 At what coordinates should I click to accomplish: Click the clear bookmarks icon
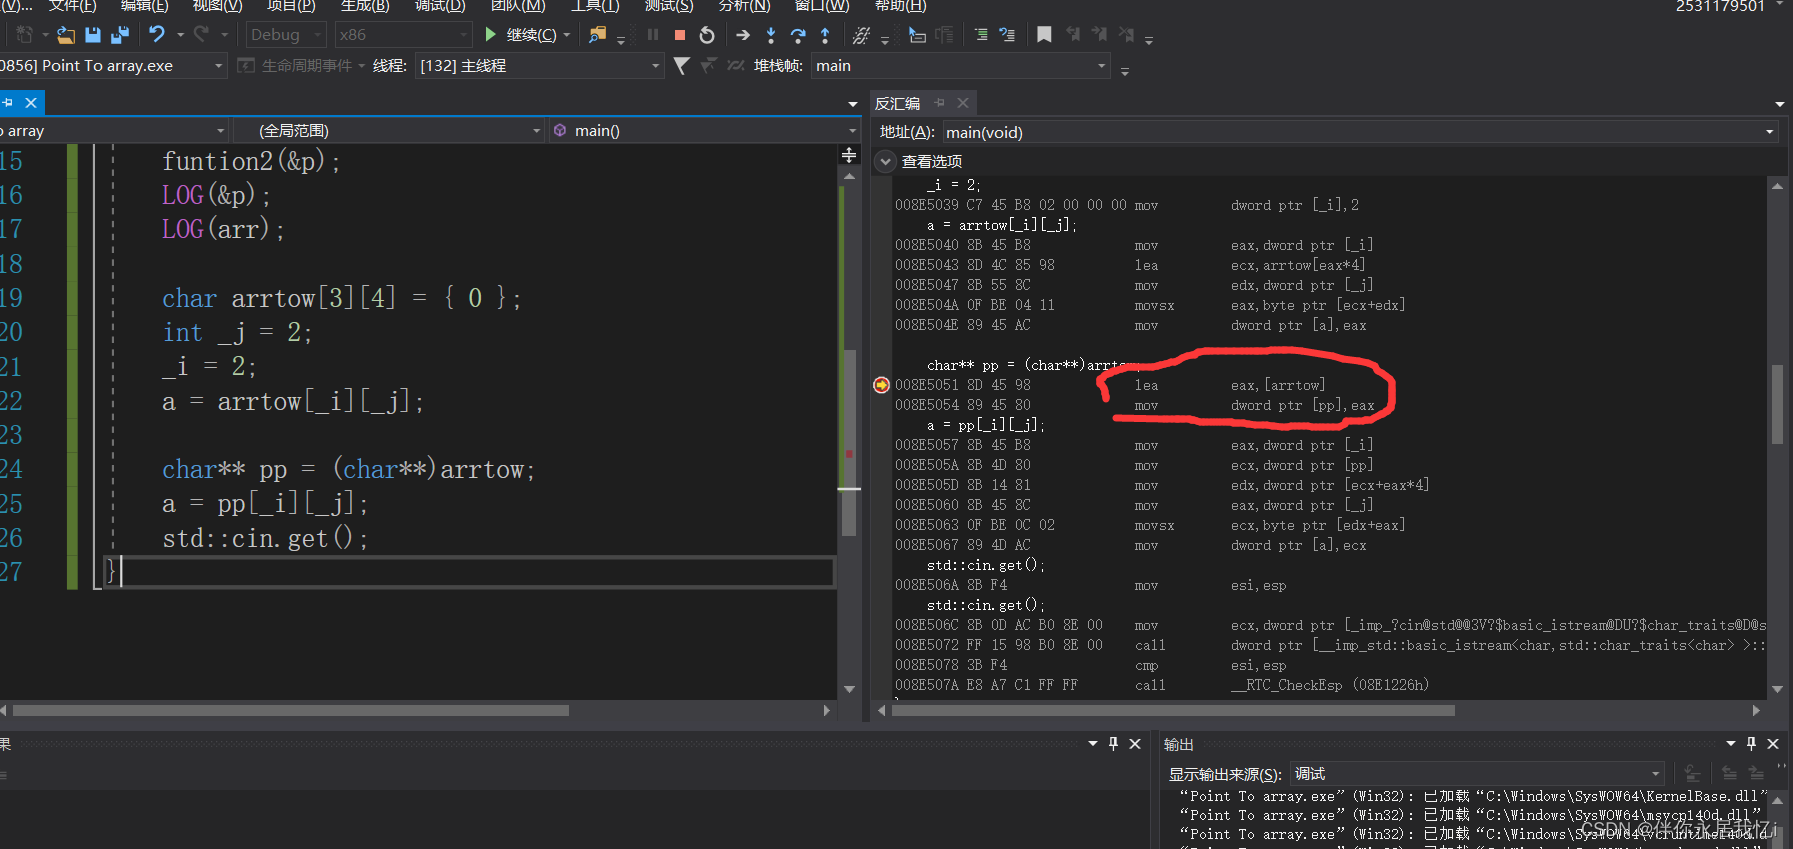[1126, 35]
